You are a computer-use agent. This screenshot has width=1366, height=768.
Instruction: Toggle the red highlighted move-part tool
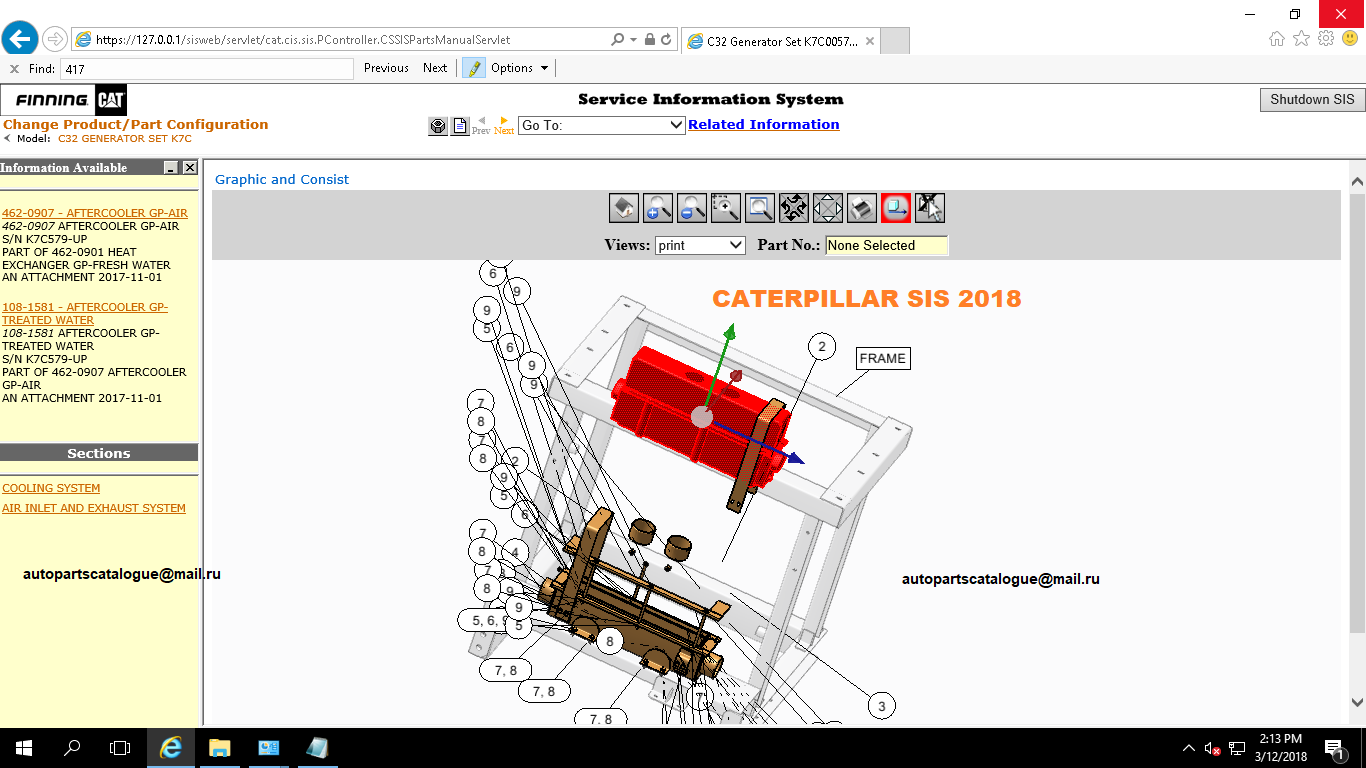pos(896,208)
